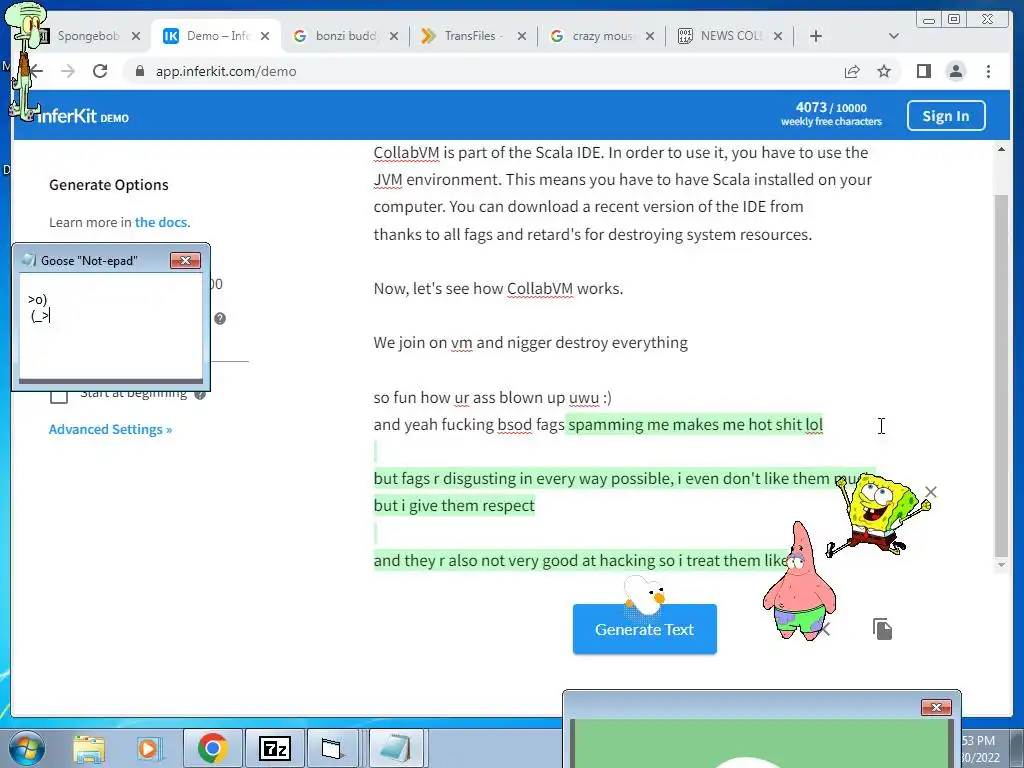This screenshot has height=768, width=1024.
Task: Click the line 'Now, let's see how CollabVM works.'
Action: [x=498, y=288]
